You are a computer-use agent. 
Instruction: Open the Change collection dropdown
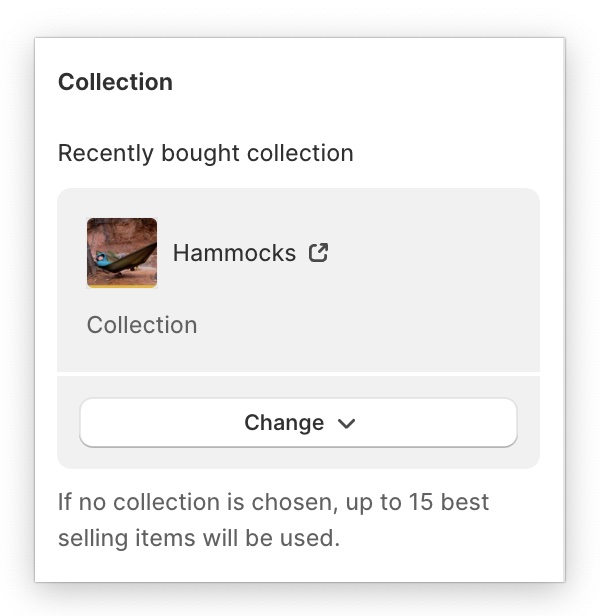pyautogui.click(x=298, y=423)
